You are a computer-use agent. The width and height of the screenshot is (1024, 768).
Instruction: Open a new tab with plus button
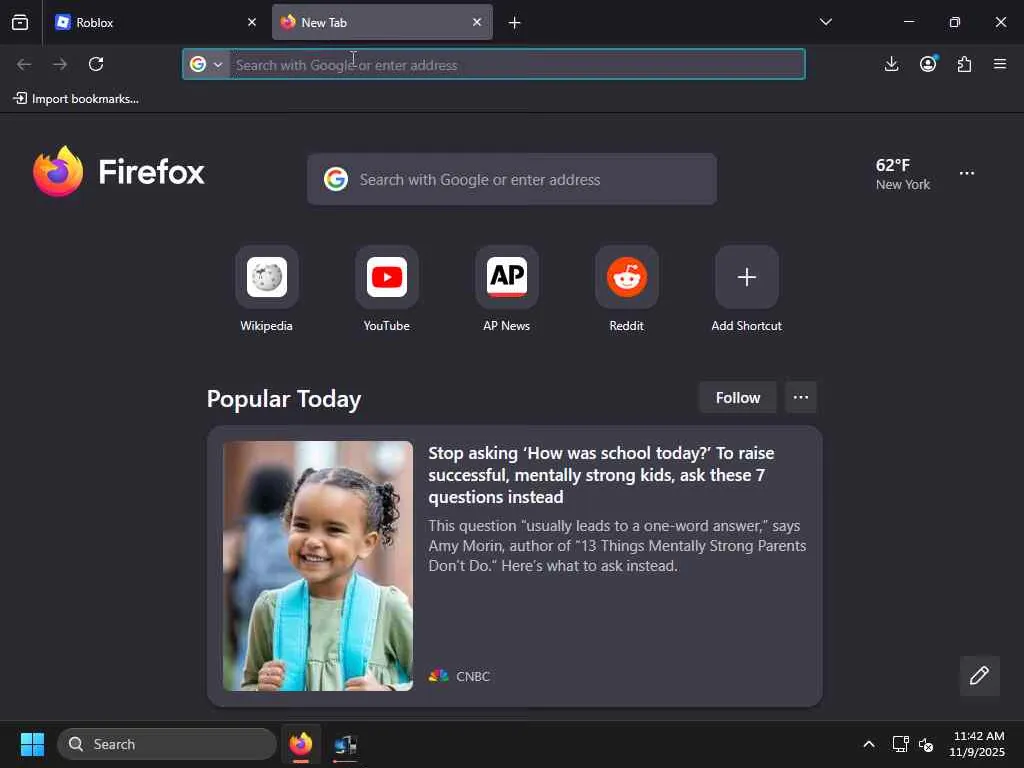point(515,23)
